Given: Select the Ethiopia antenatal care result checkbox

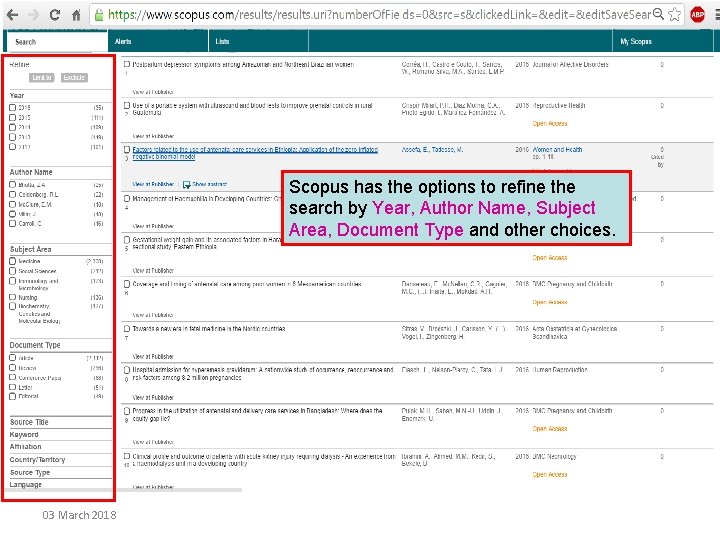Looking at the screenshot, I should pos(127,149).
